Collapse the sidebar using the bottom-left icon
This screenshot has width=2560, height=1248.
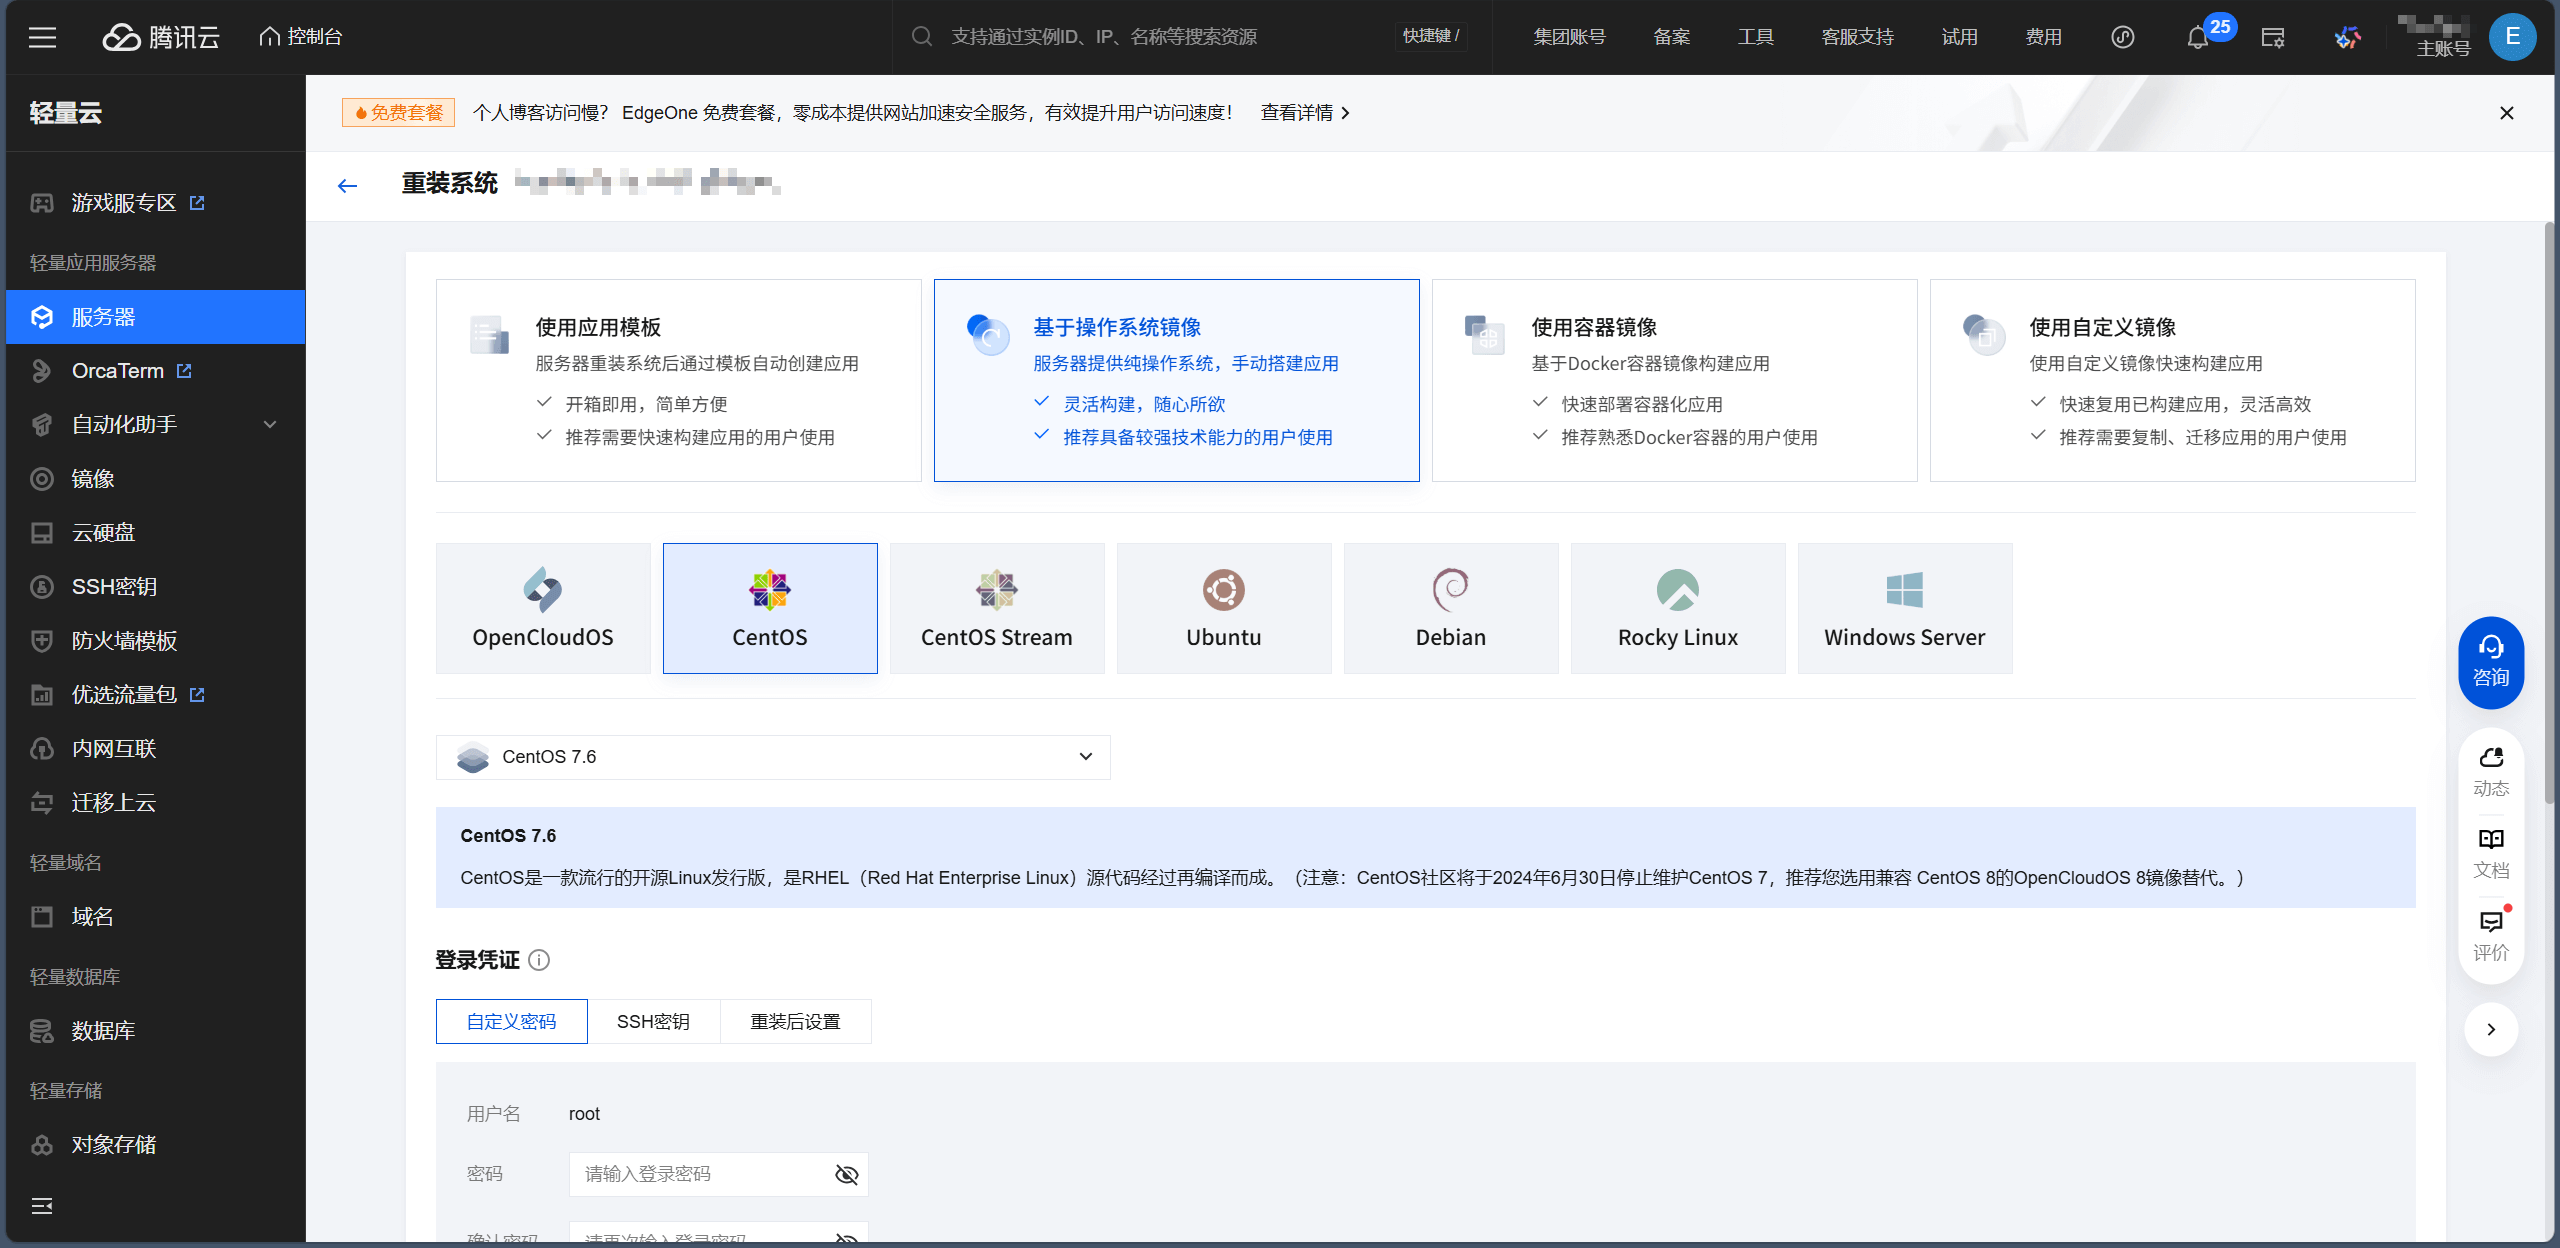pyautogui.click(x=42, y=1206)
